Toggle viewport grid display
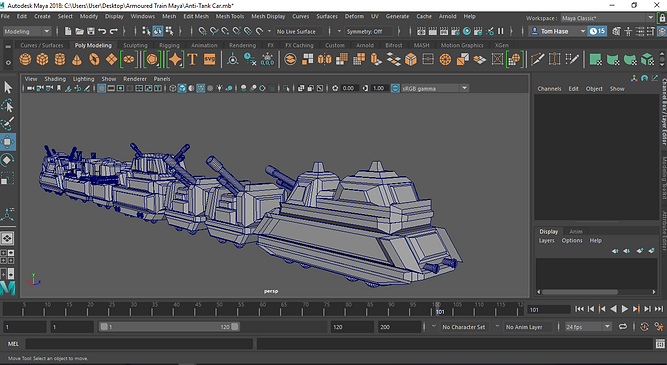The height and width of the screenshot is (365, 667). pyautogui.click(x=101, y=88)
